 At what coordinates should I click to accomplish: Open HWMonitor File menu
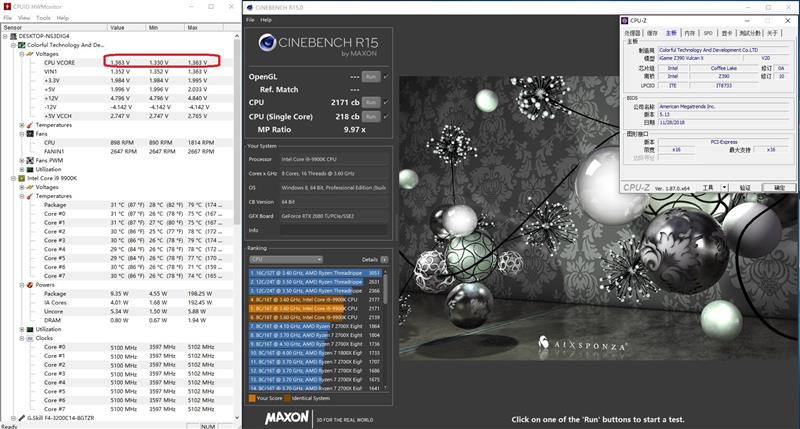point(8,18)
